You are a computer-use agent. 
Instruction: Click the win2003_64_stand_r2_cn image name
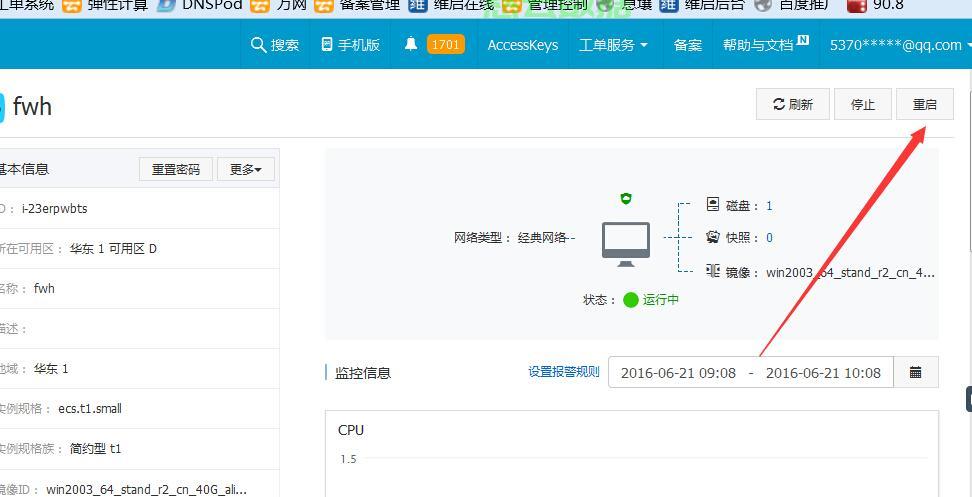pos(850,273)
